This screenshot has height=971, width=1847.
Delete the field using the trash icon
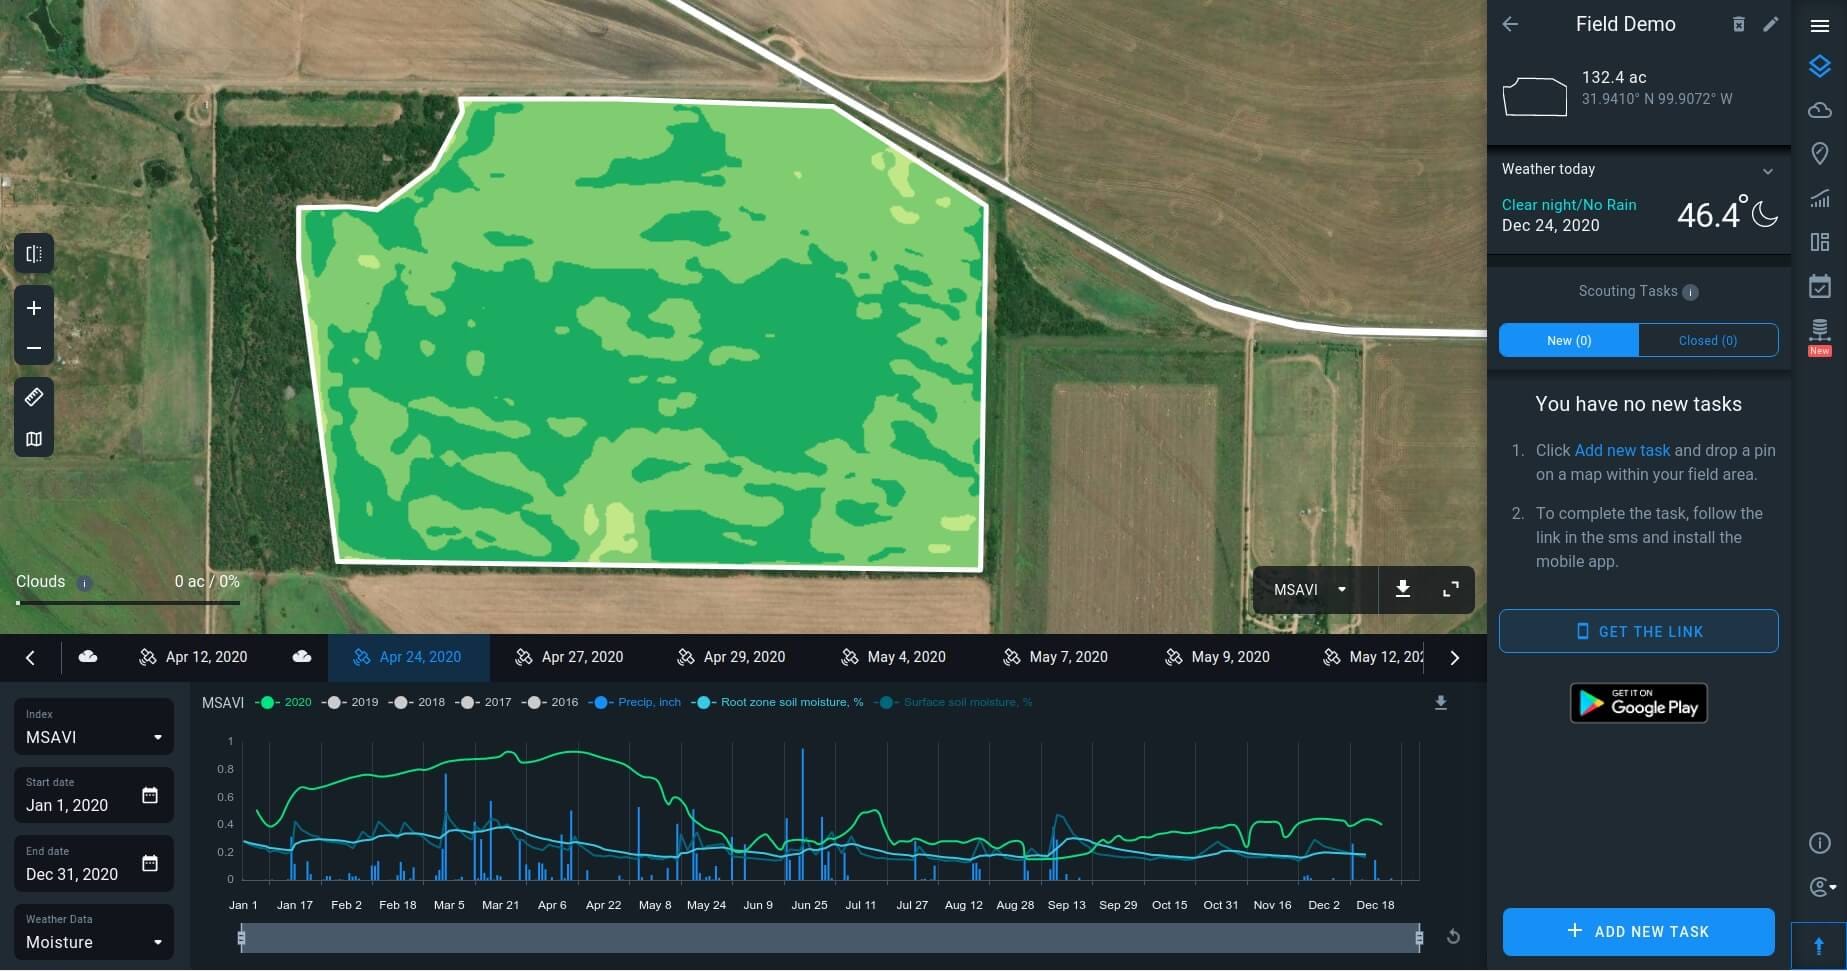coord(1739,24)
